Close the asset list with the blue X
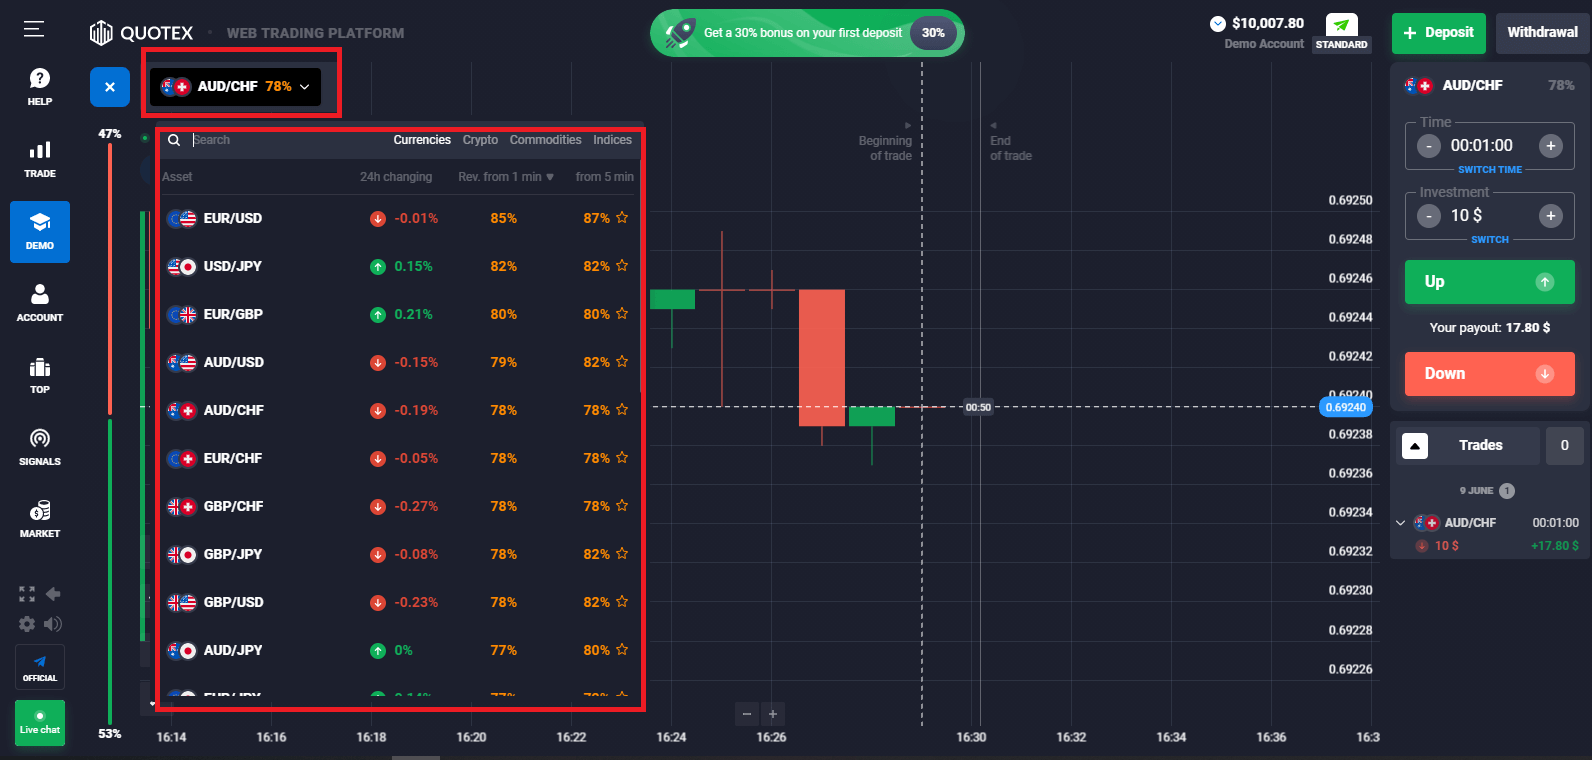 click(x=110, y=87)
